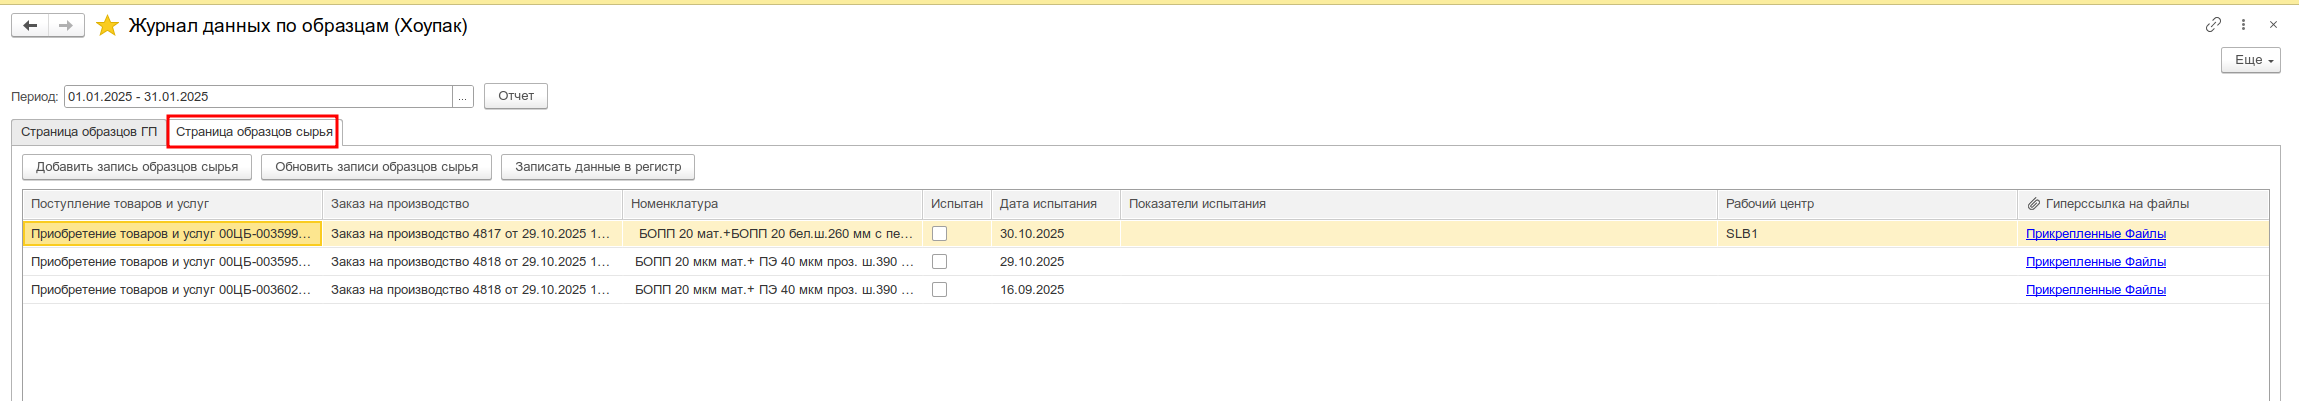Click paperclip icon in files column header
The height and width of the screenshot is (401, 2299).
point(2033,204)
